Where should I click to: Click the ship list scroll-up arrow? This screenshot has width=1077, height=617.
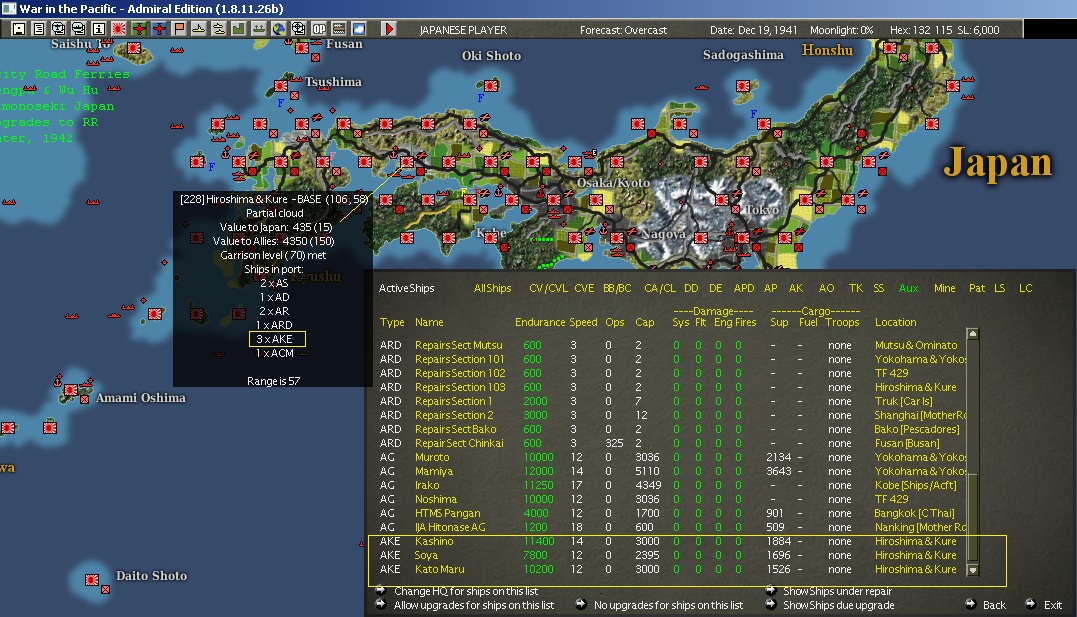973,334
